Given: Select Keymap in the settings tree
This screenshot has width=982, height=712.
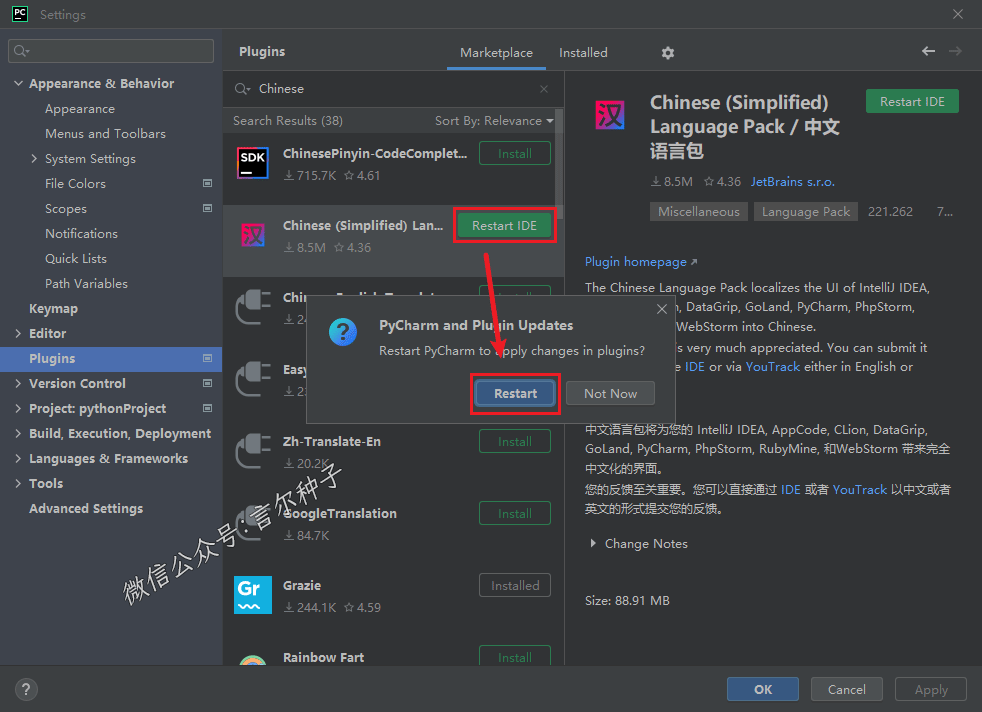Looking at the screenshot, I should [53, 309].
